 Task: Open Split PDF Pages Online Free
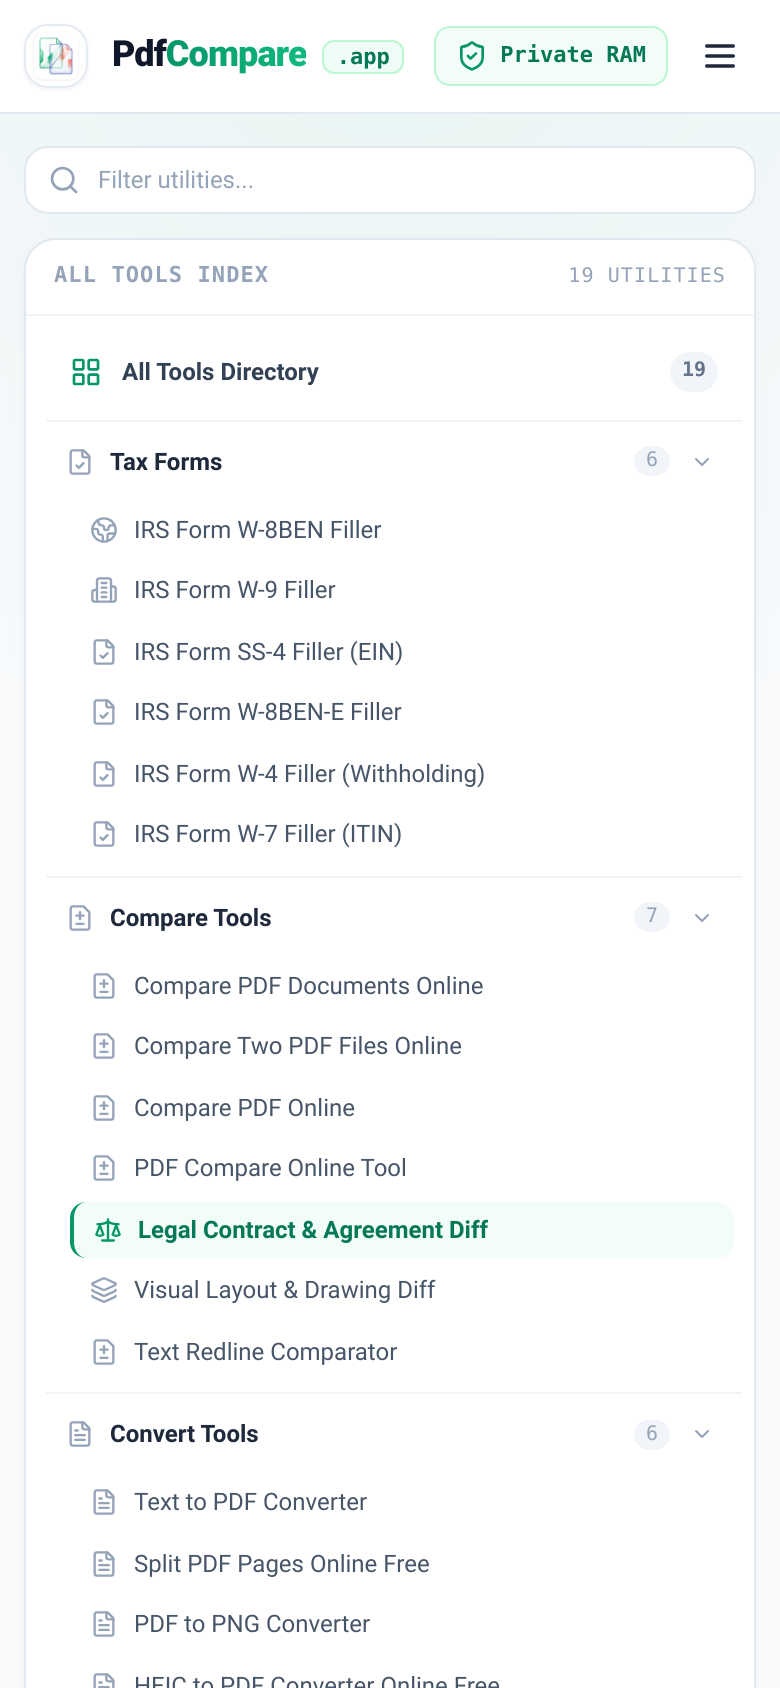[402, 1564]
